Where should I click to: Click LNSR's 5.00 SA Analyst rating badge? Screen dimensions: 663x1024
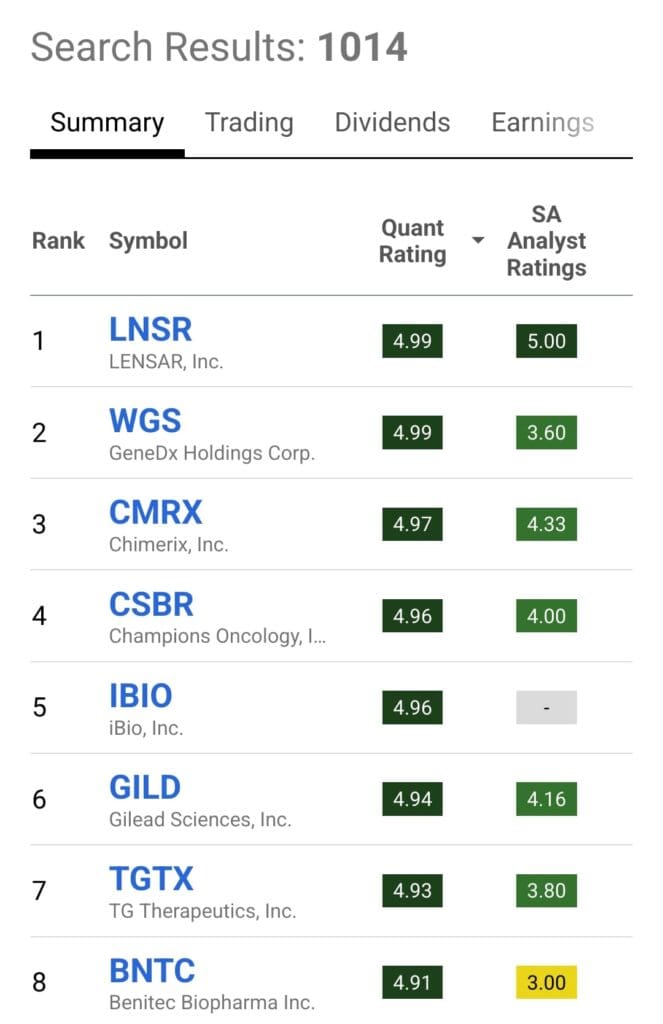point(546,340)
